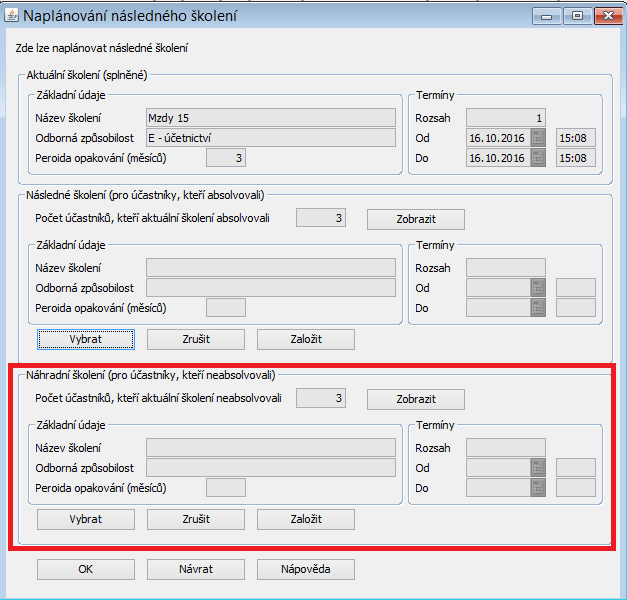
Task: Click Založit in the Následné školení section
Action: (x=305, y=339)
